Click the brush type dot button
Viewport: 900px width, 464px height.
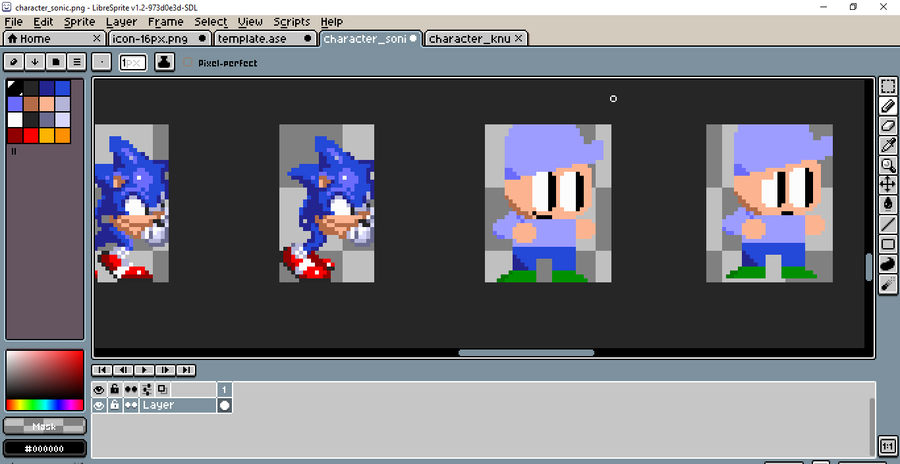click(102, 61)
